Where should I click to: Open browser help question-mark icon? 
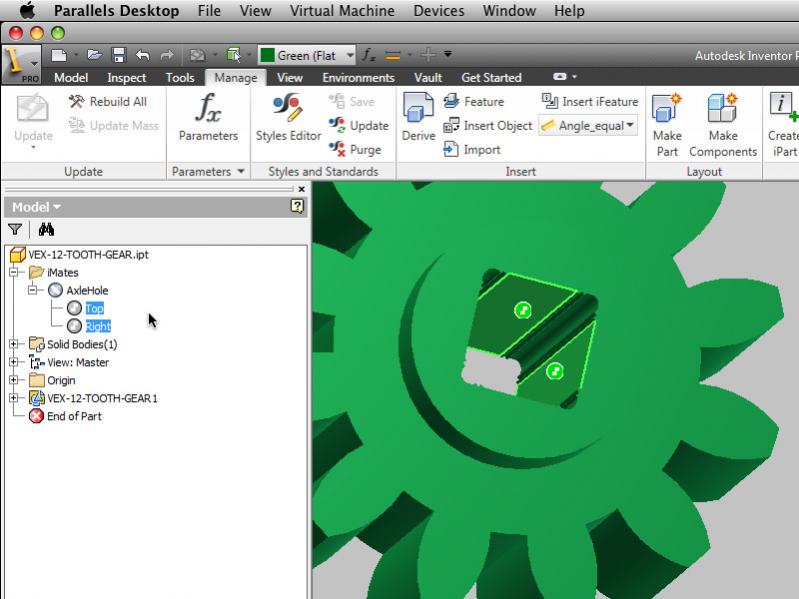coord(297,206)
